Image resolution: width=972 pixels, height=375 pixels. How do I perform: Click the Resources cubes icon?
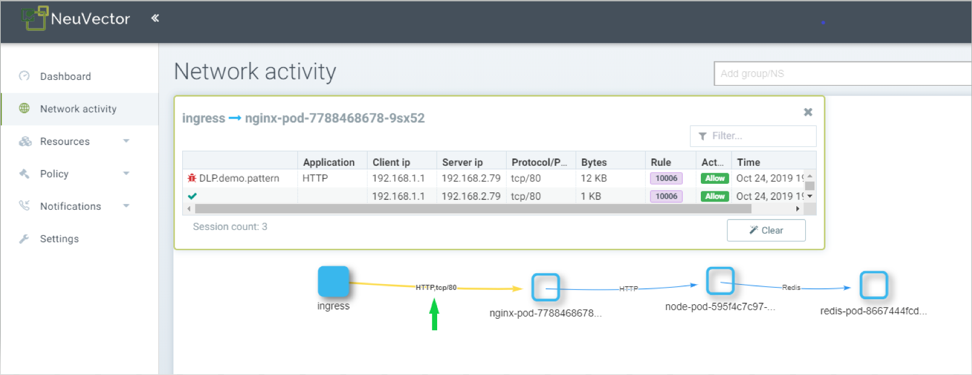pyautogui.click(x=25, y=141)
